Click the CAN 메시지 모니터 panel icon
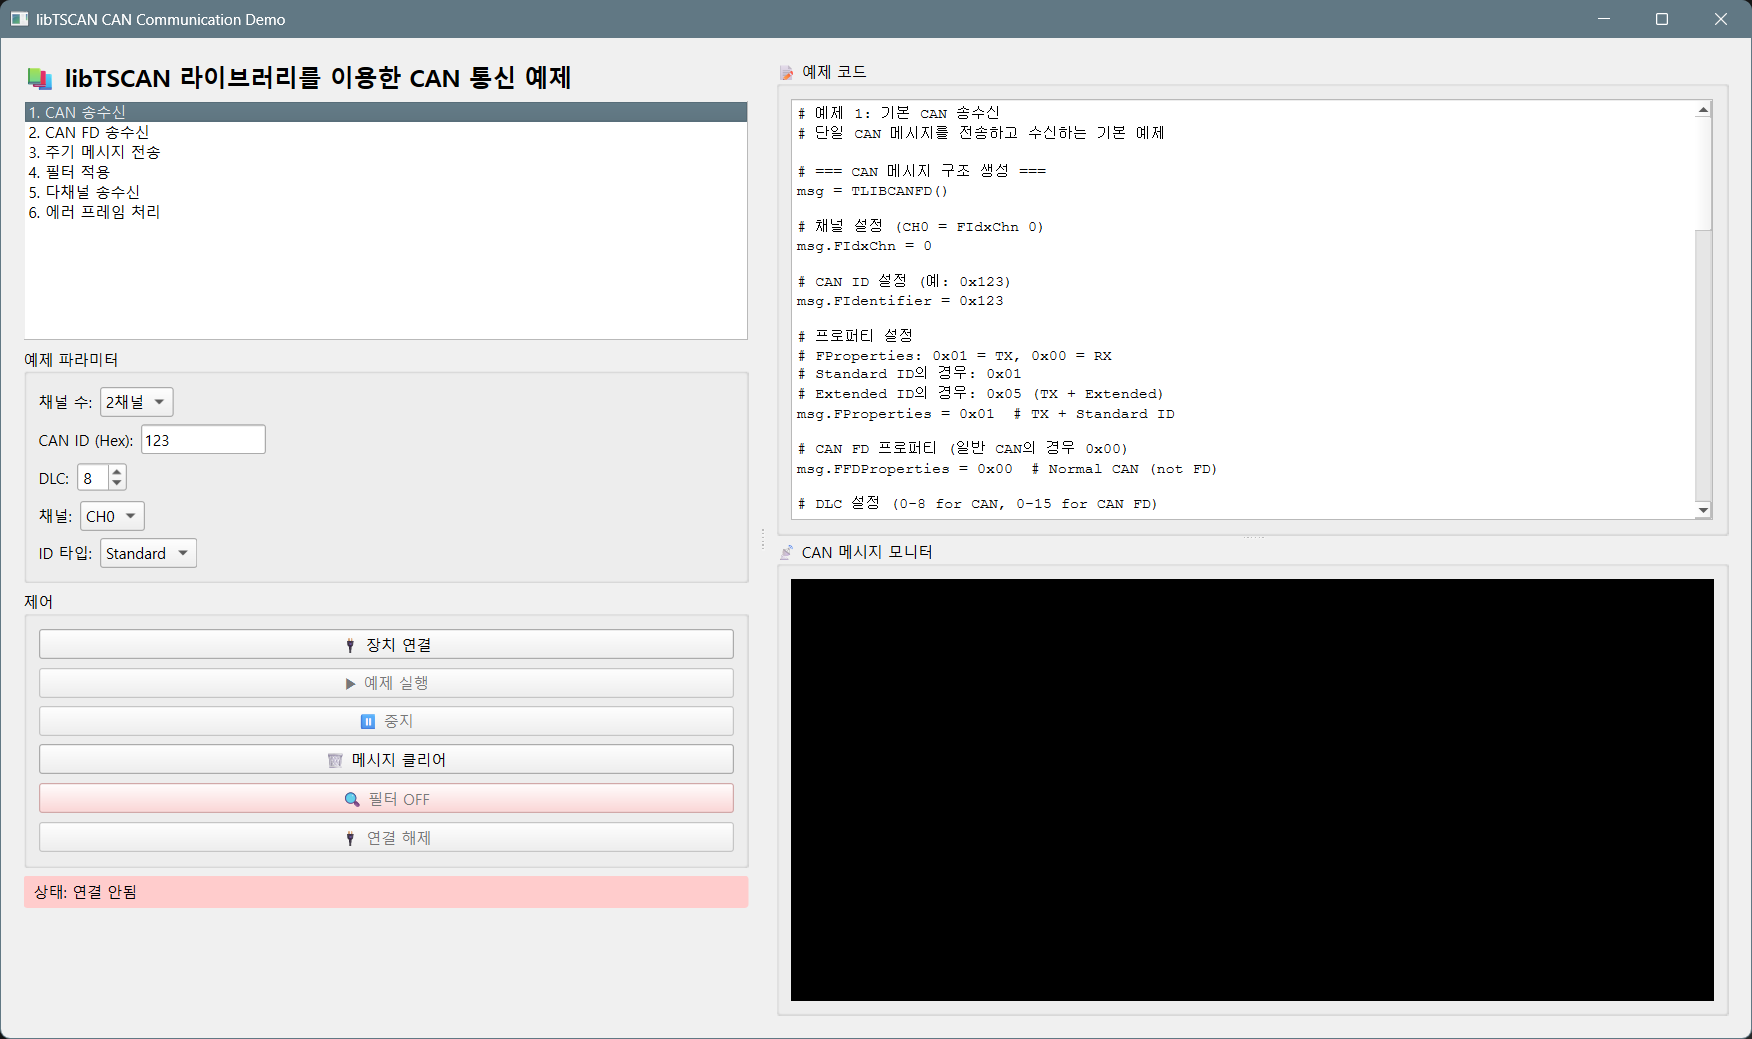Screen dimensions: 1752x1039 pos(787,552)
